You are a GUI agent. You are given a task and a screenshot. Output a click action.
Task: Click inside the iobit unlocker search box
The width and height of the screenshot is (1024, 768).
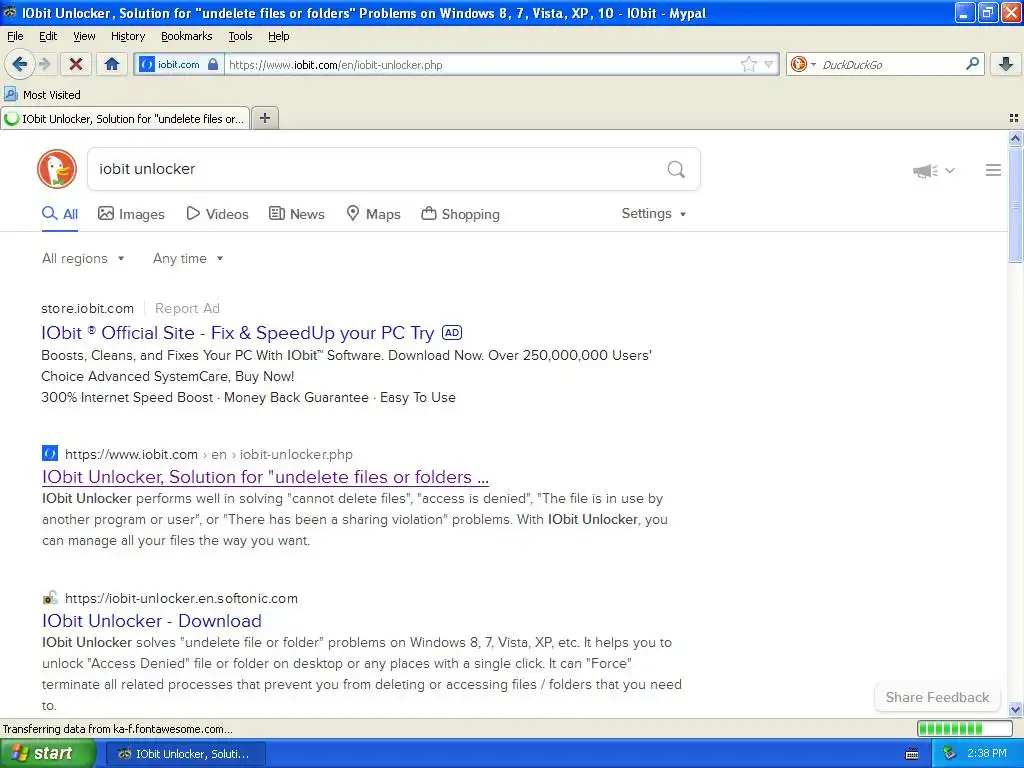376,169
